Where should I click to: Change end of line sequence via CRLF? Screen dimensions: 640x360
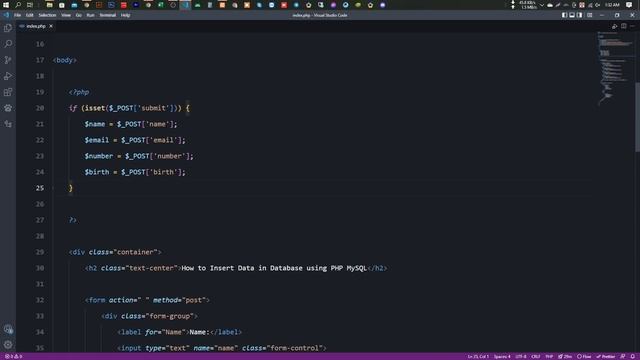pos(536,357)
